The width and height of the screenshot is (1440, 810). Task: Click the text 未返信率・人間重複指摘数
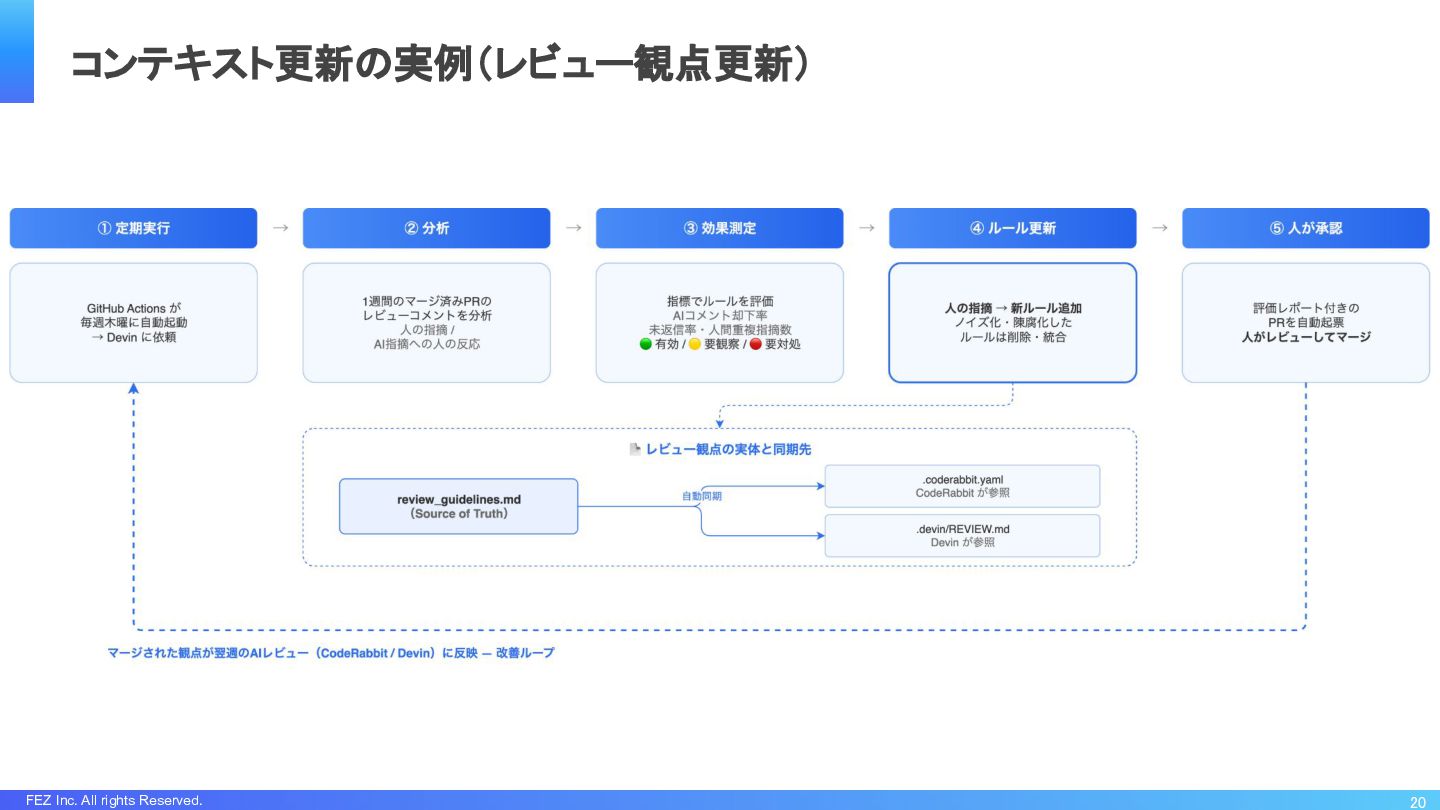coord(720,329)
